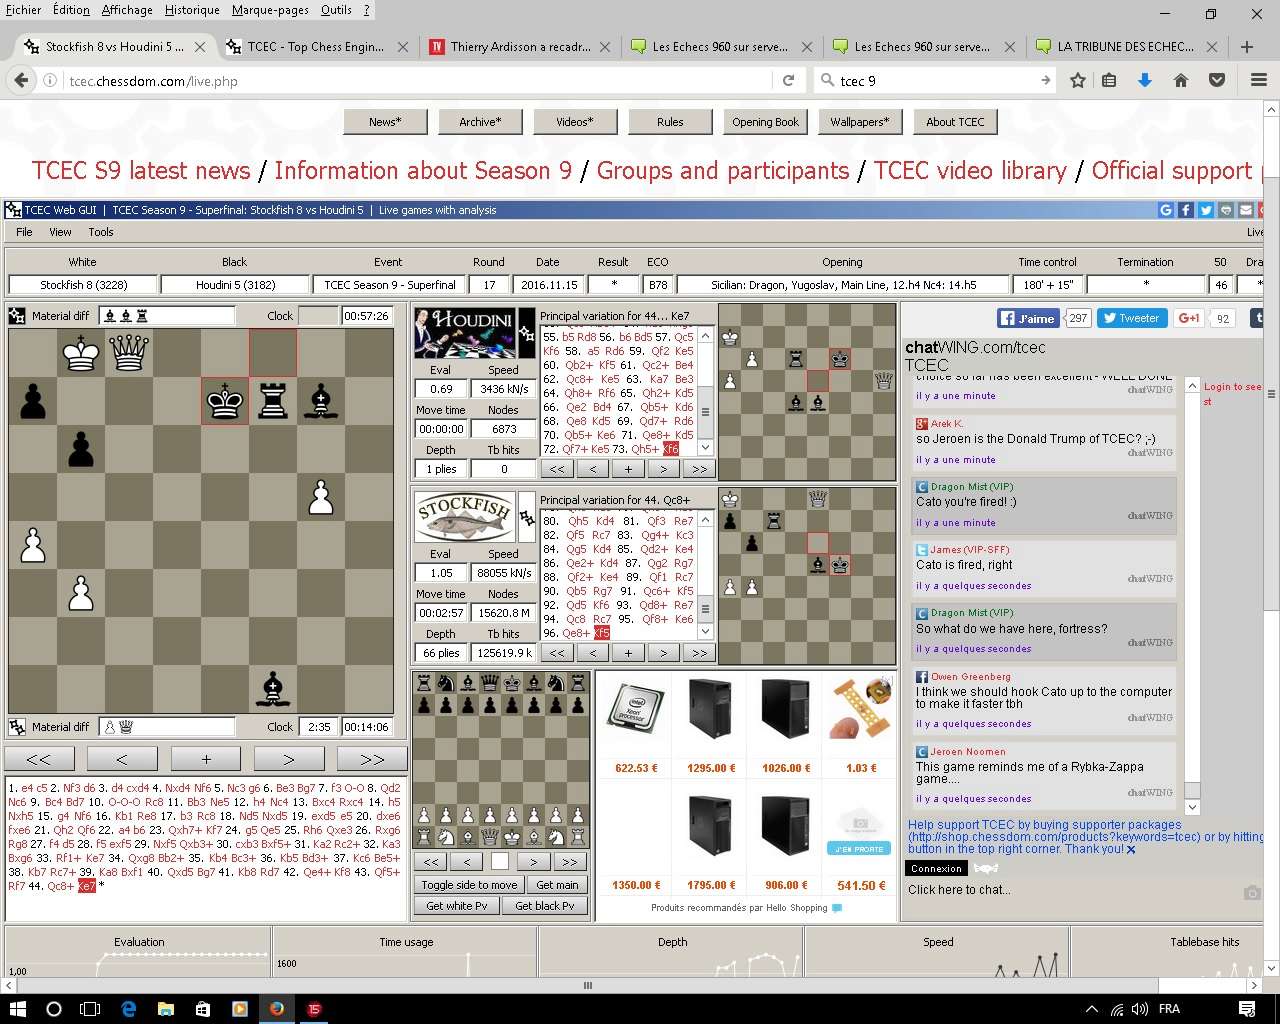1280x1024 pixels.
Task: Click the Stockfish engine logo
Action: pos(463,517)
